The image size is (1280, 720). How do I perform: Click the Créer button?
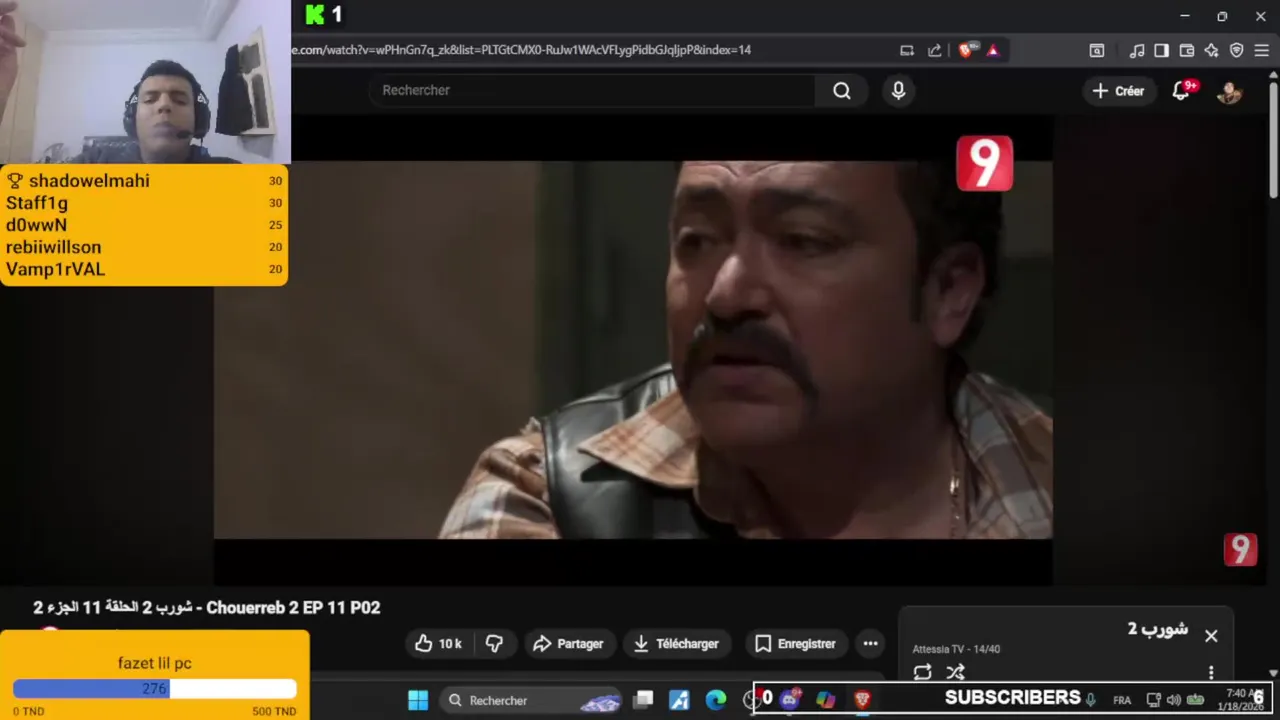[1118, 91]
